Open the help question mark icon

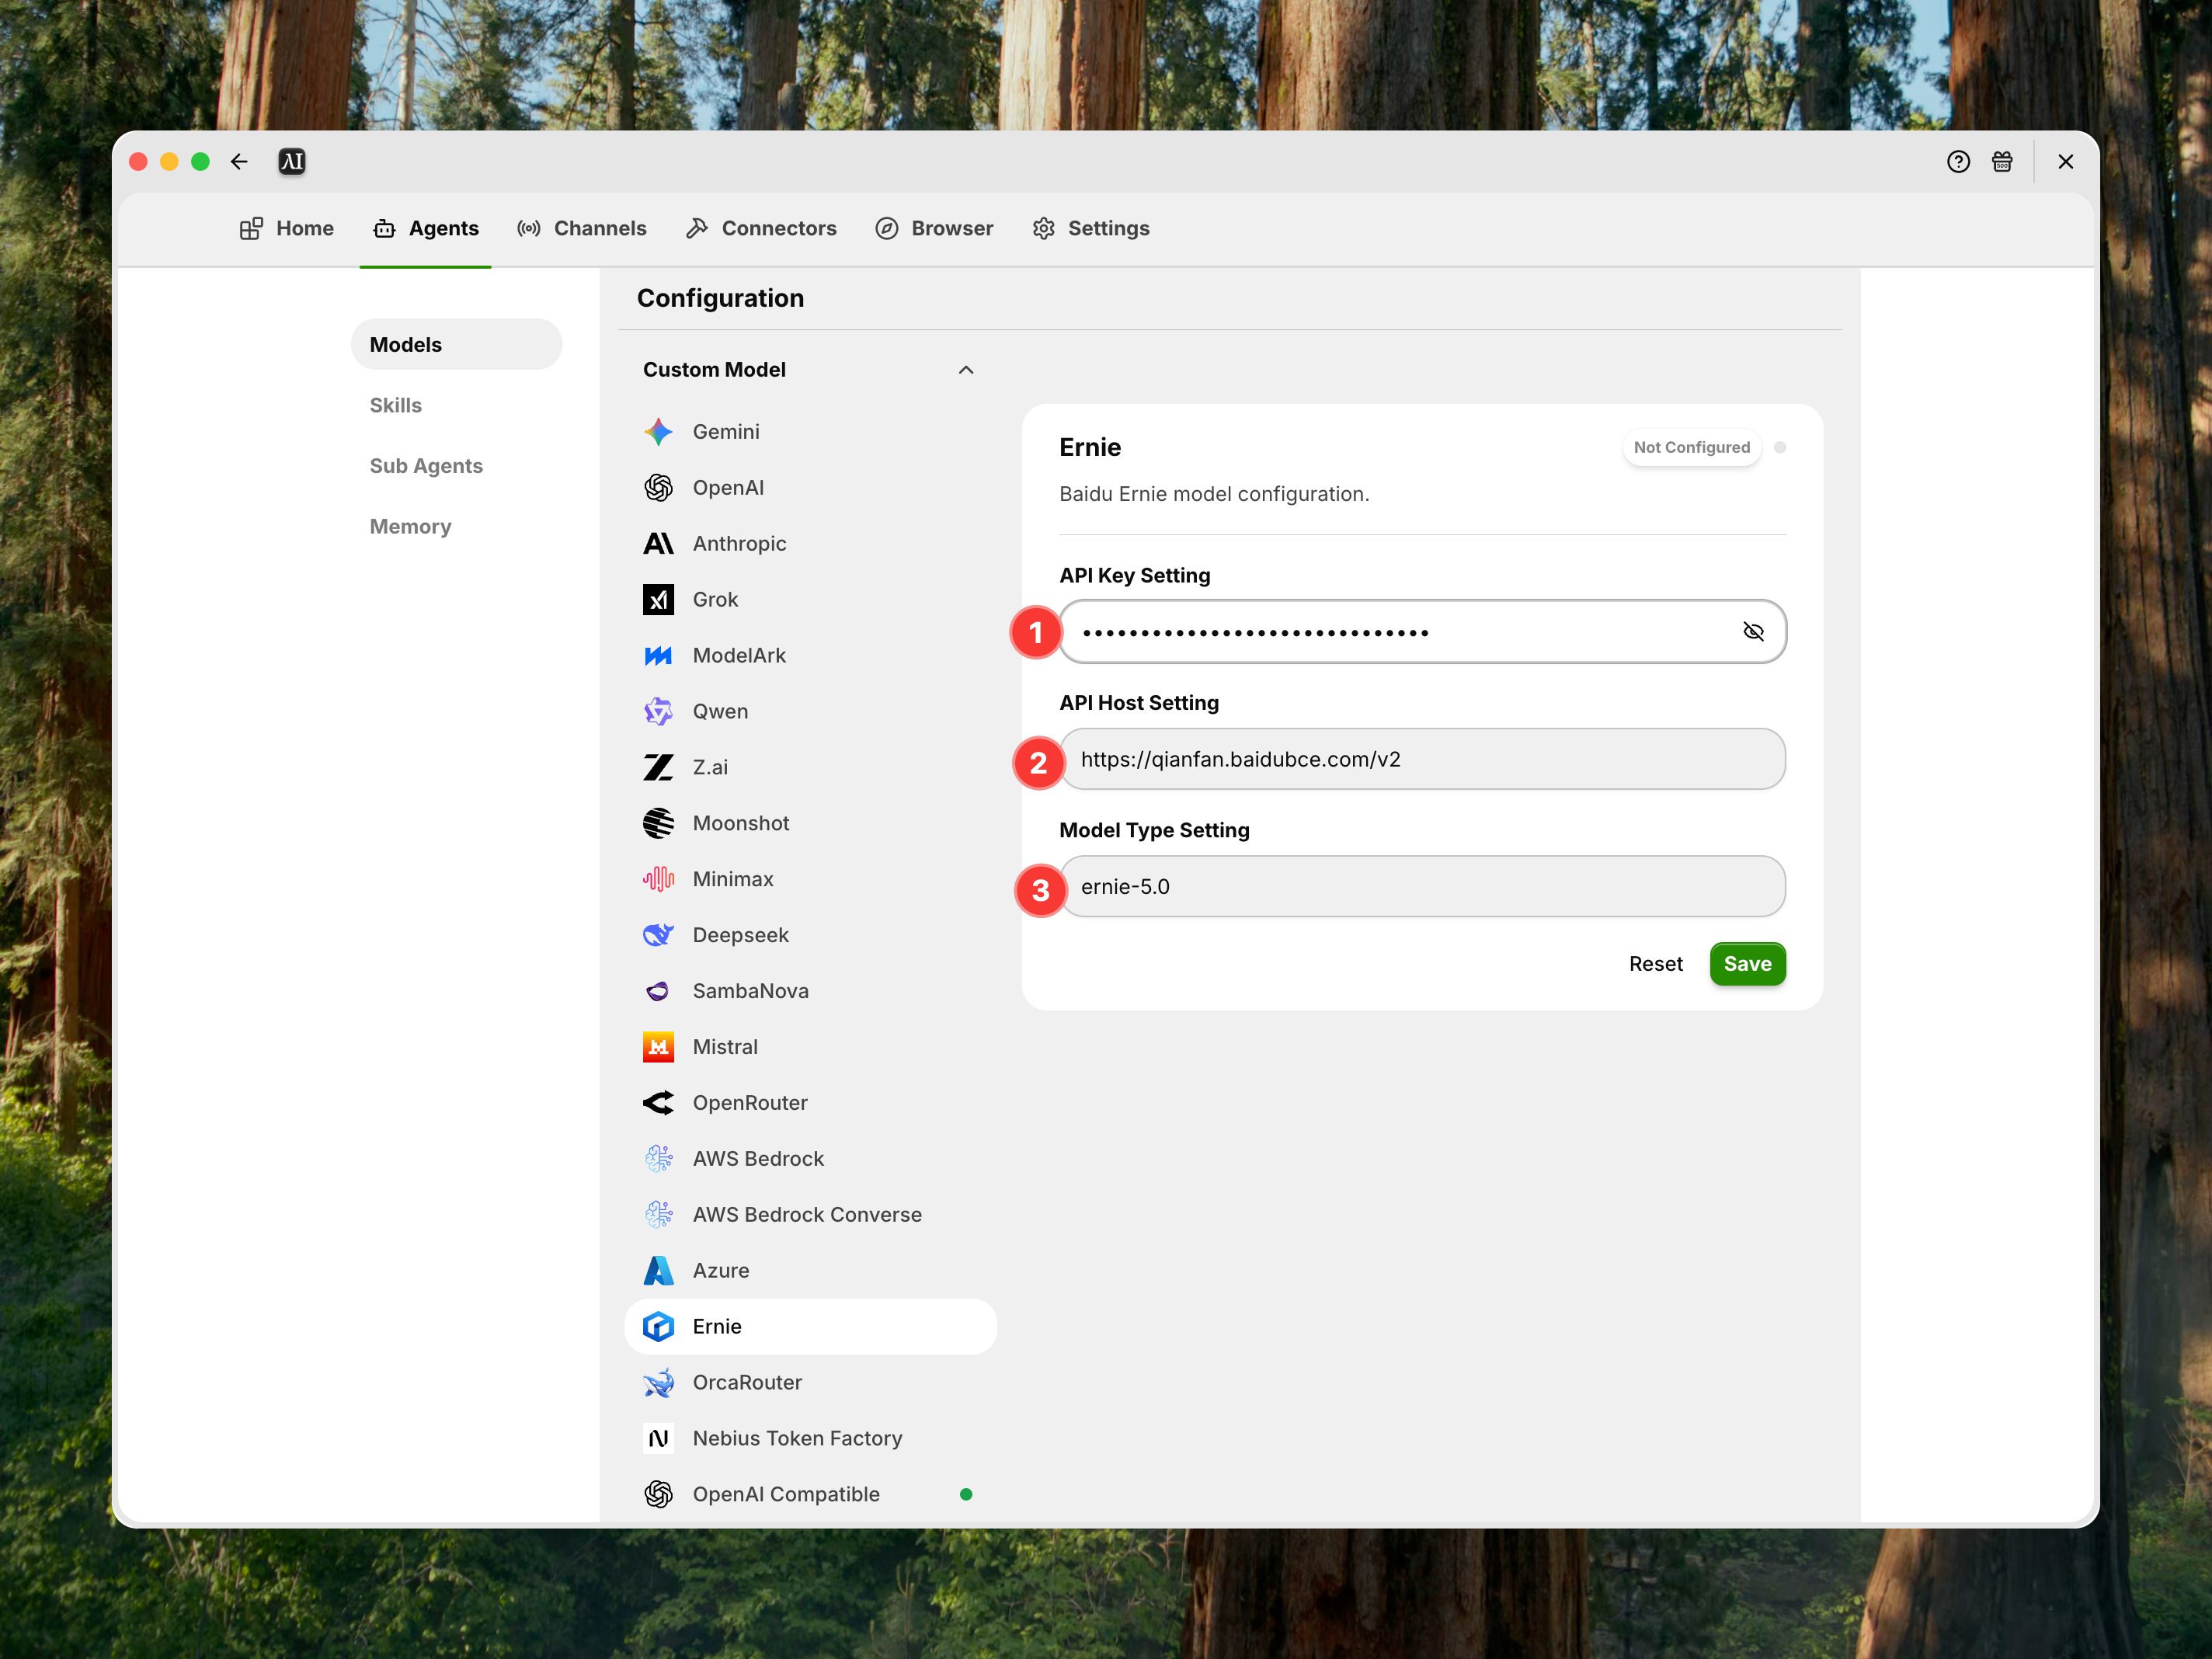[x=1958, y=162]
